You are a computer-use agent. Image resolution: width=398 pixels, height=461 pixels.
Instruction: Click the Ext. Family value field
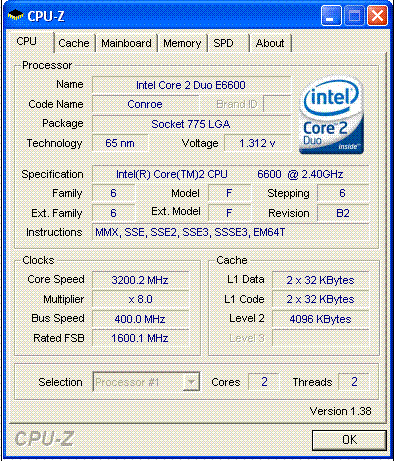click(x=114, y=213)
